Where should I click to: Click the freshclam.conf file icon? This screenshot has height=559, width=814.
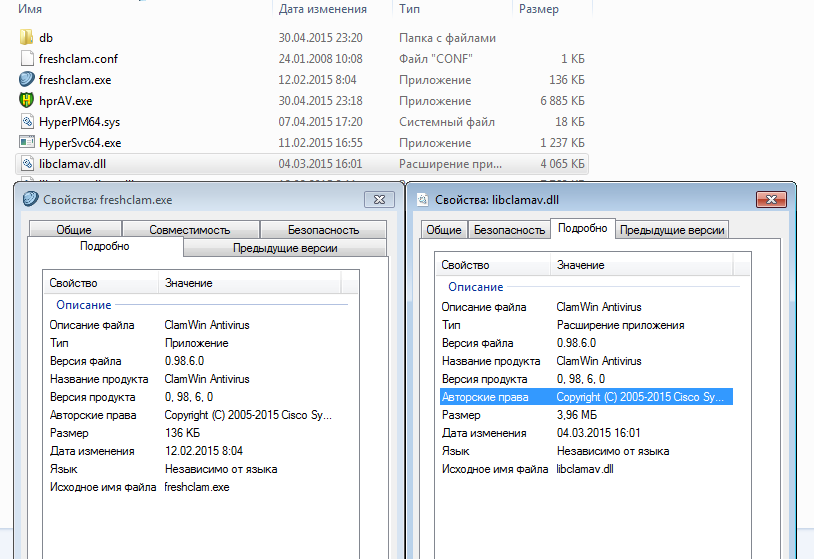(27, 58)
